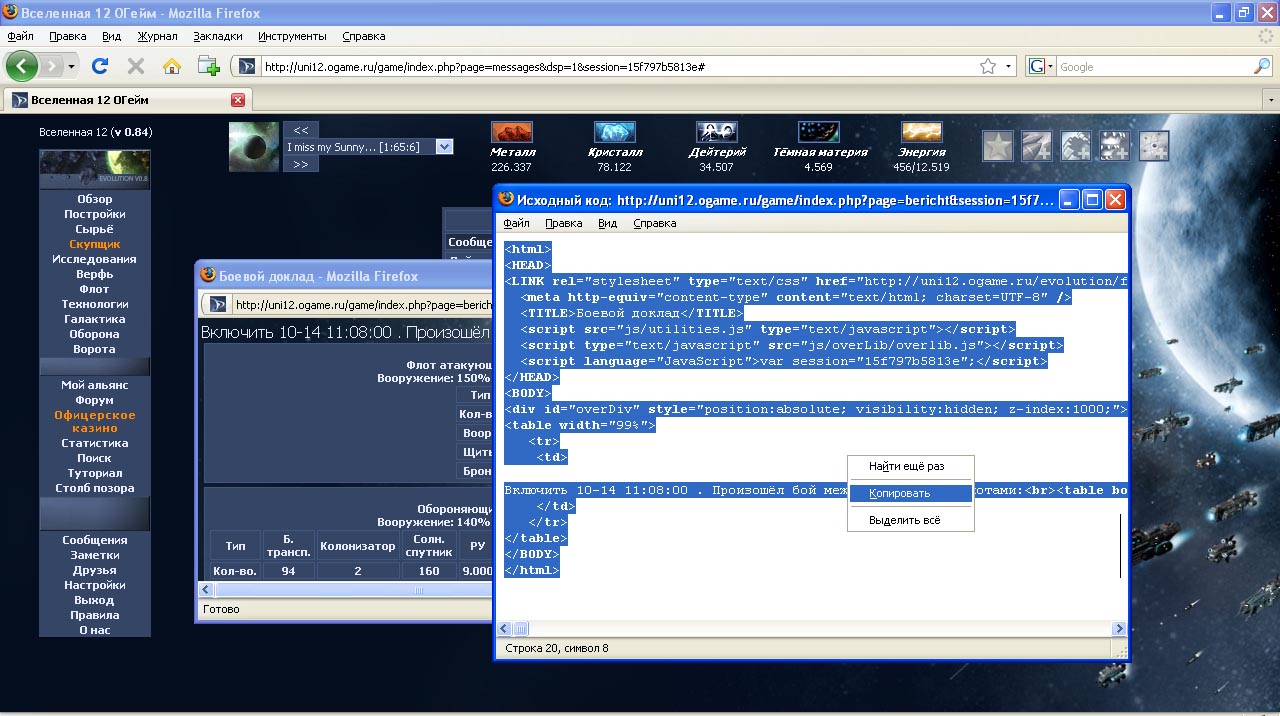Open the Постройки sidebar link

click(95, 214)
